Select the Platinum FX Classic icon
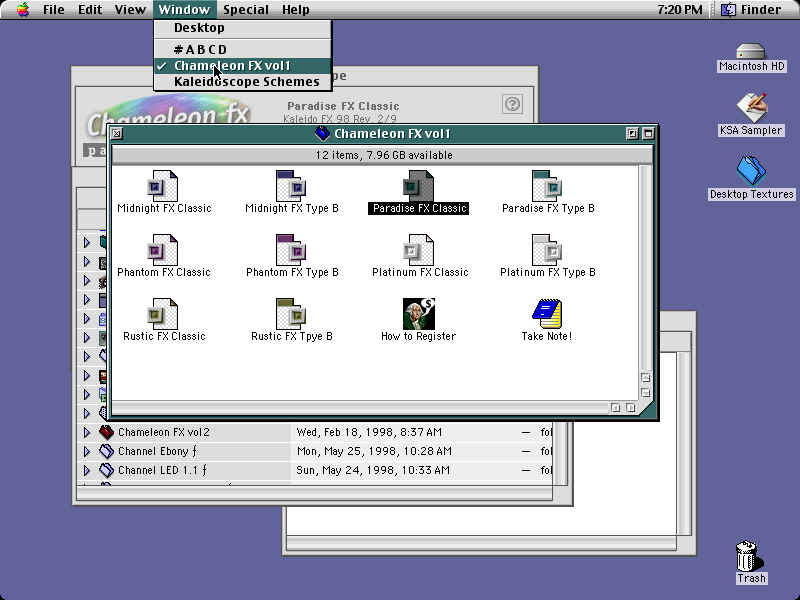 coord(418,250)
